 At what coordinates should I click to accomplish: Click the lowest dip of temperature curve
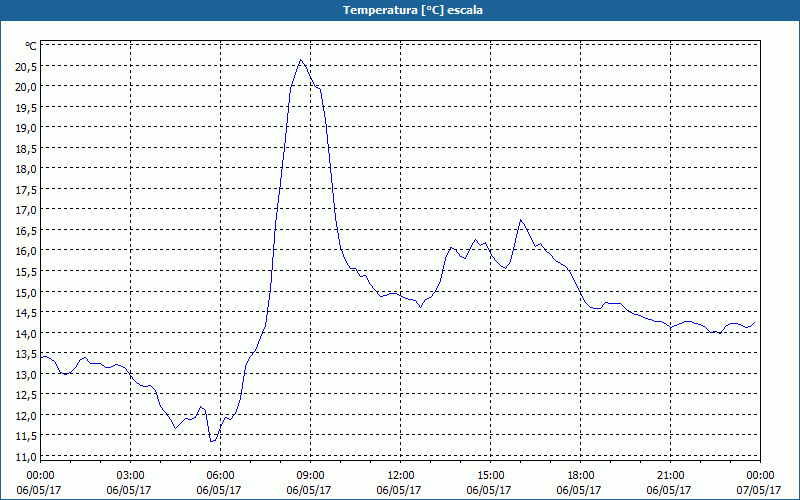click(x=212, y=441)
